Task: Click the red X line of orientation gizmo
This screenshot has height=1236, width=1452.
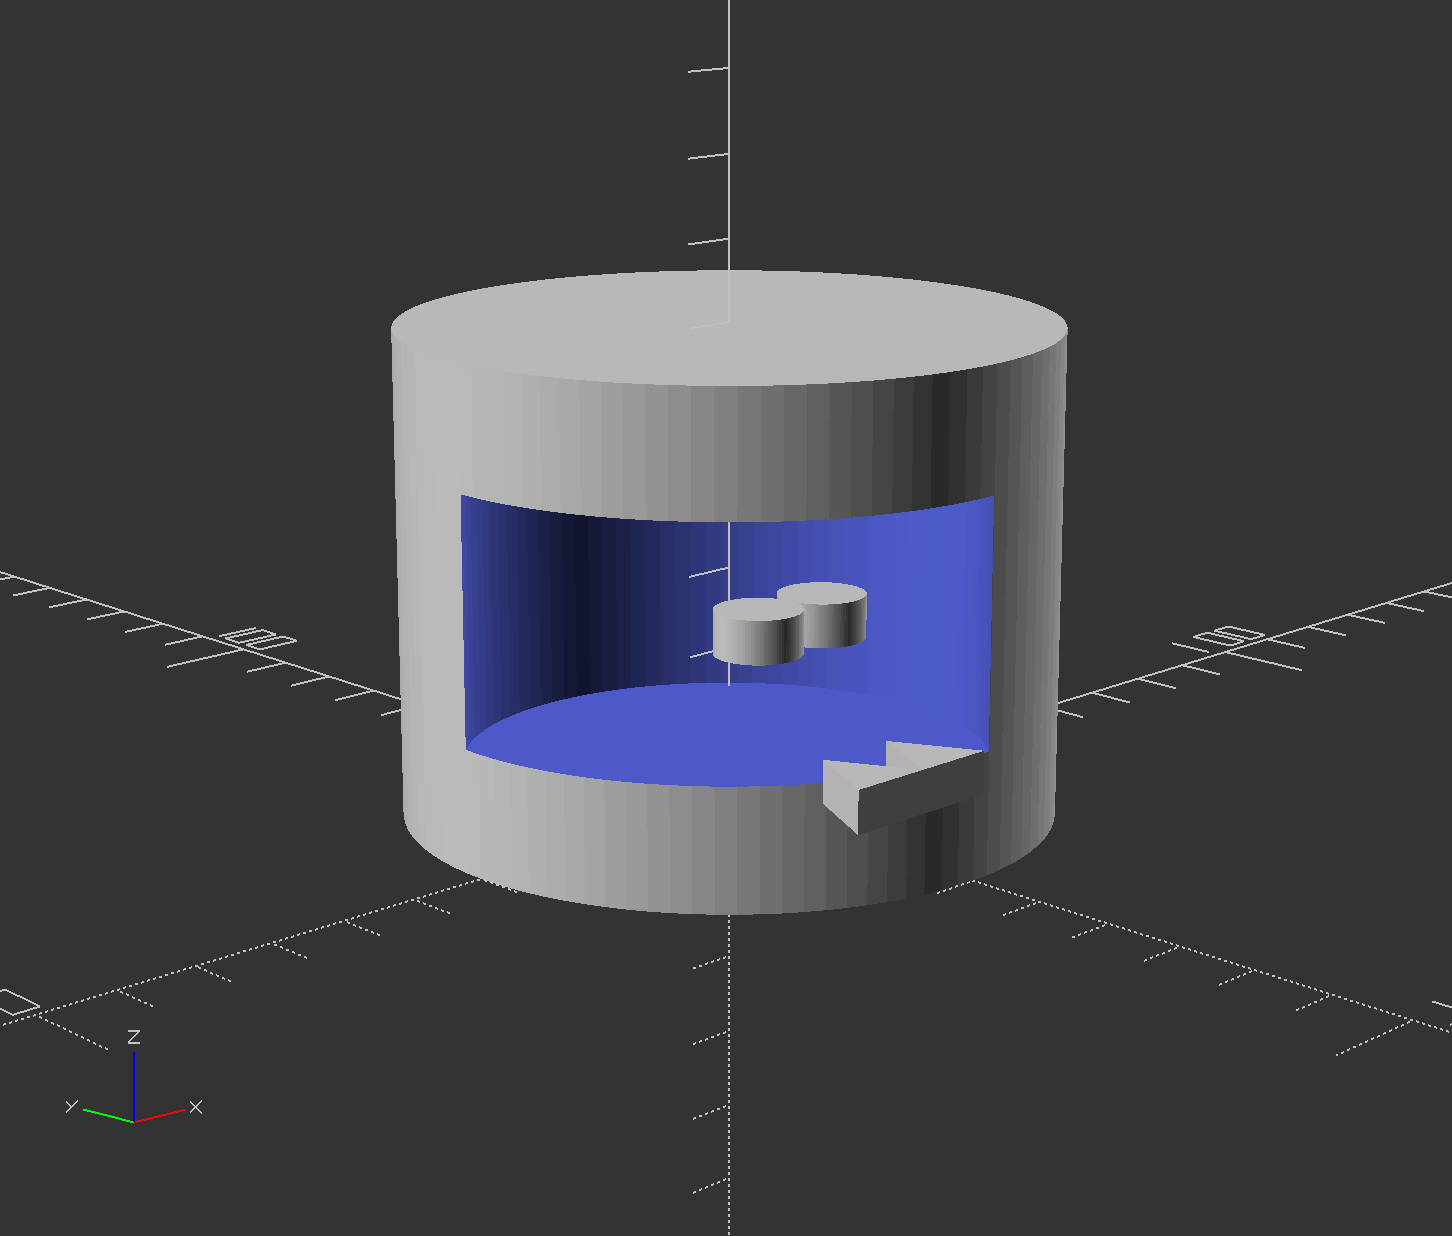Action: tap(160, 1115)
